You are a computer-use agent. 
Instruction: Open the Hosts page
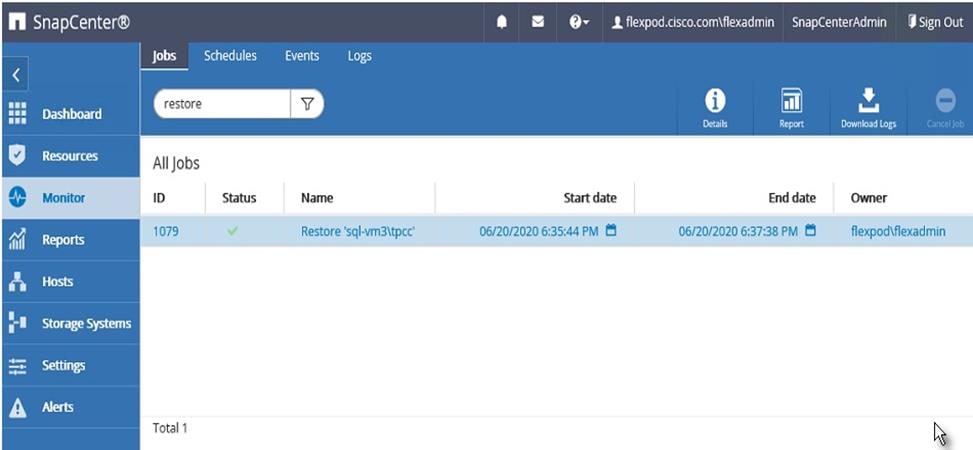(x=71, y=281)
